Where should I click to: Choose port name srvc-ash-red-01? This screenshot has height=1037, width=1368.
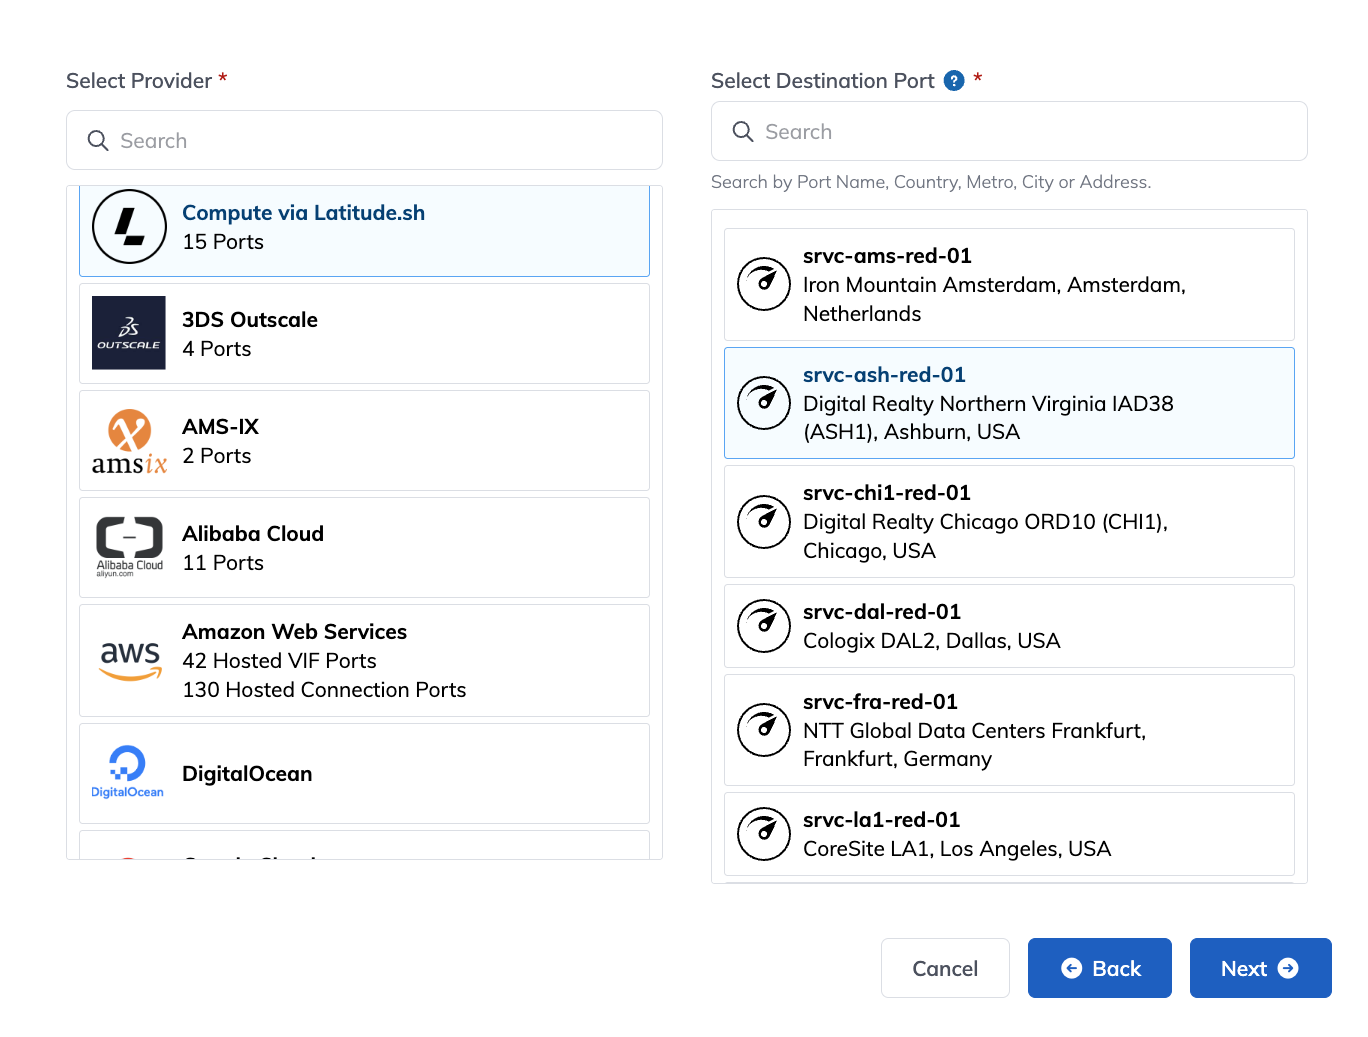coord(884,375)
